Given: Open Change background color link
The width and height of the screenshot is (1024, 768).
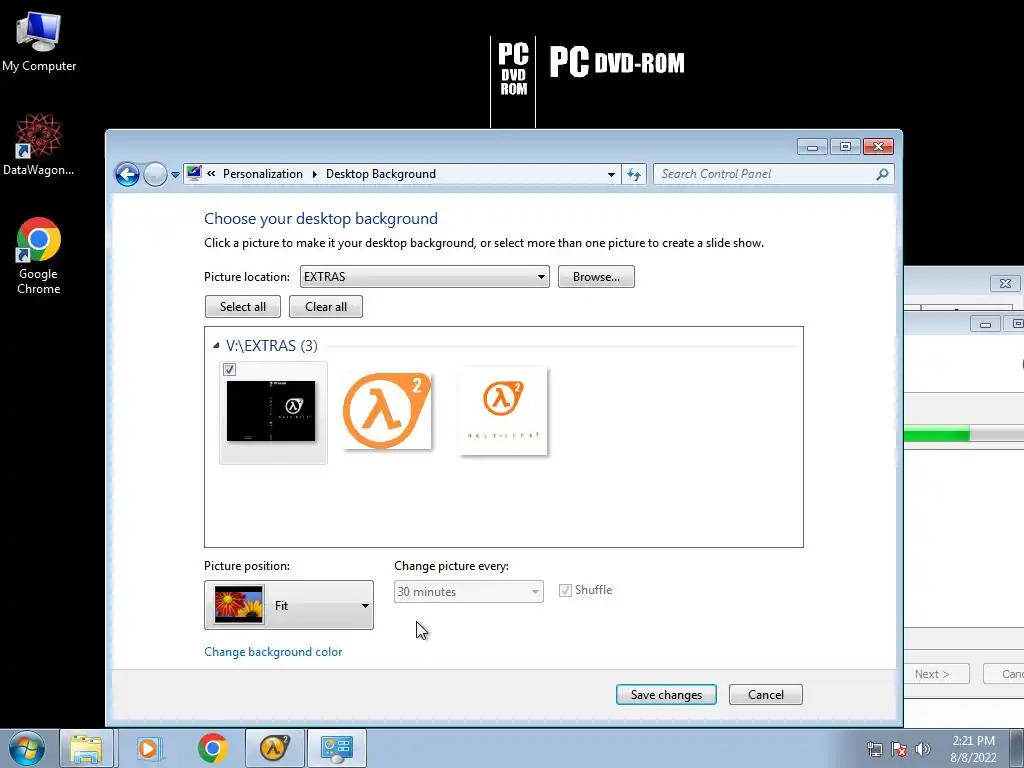Looking at the screenshot, I should pyautogui.click(x=273, y=652).
